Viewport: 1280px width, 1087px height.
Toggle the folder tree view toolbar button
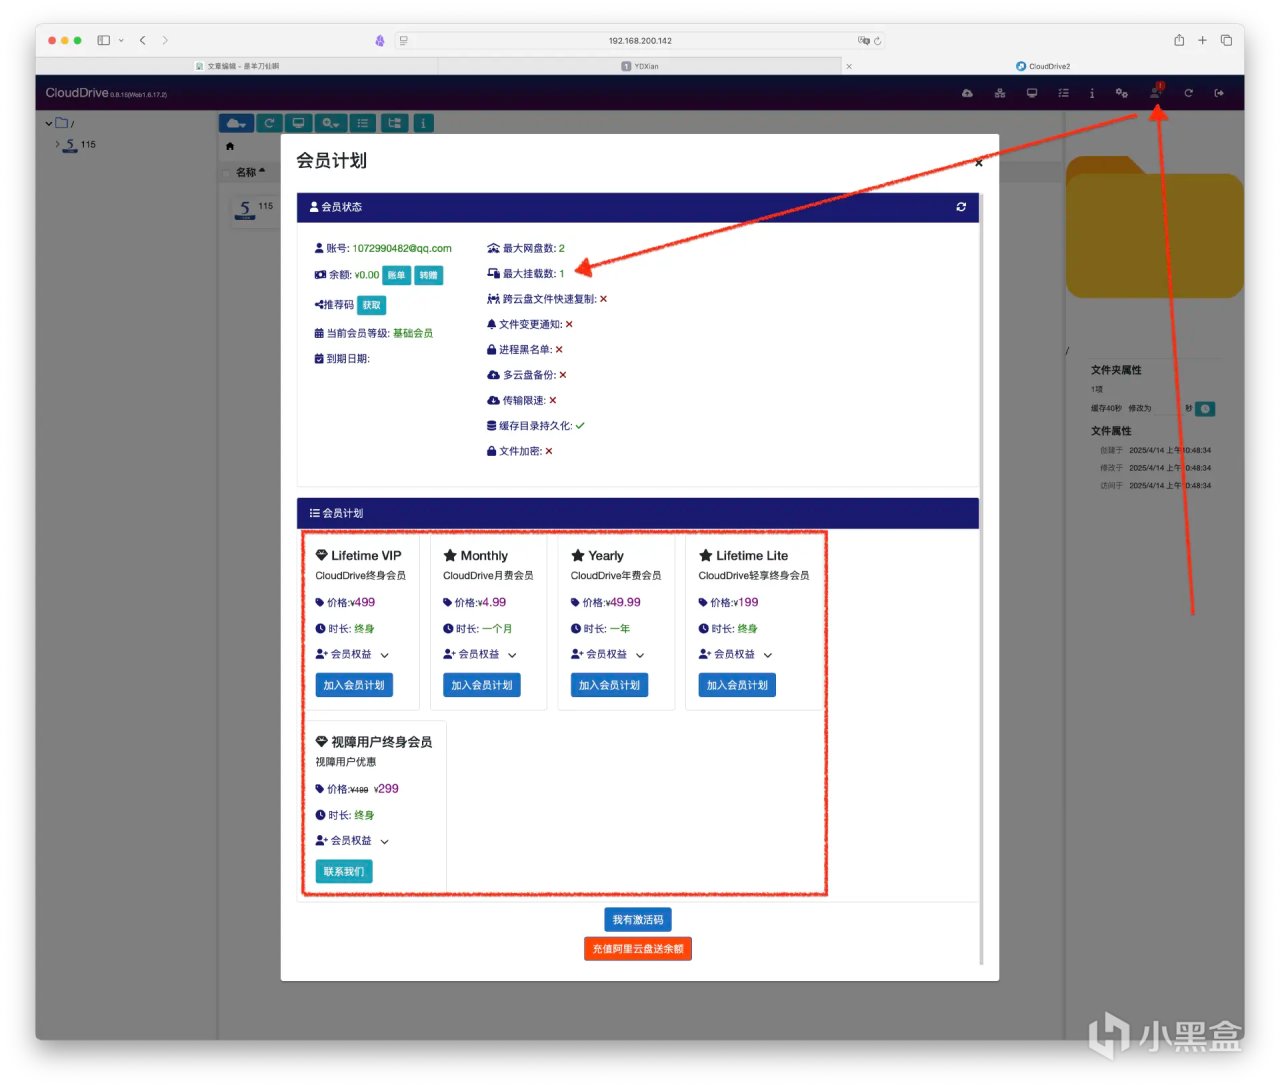click(395, 123)
